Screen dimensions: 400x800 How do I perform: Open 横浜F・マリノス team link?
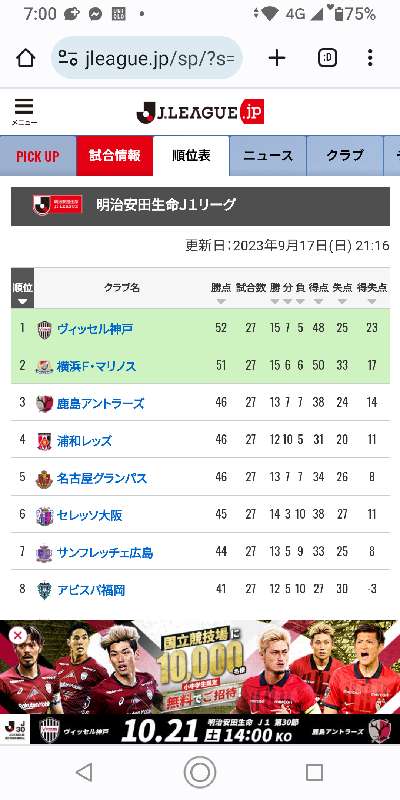96,366
